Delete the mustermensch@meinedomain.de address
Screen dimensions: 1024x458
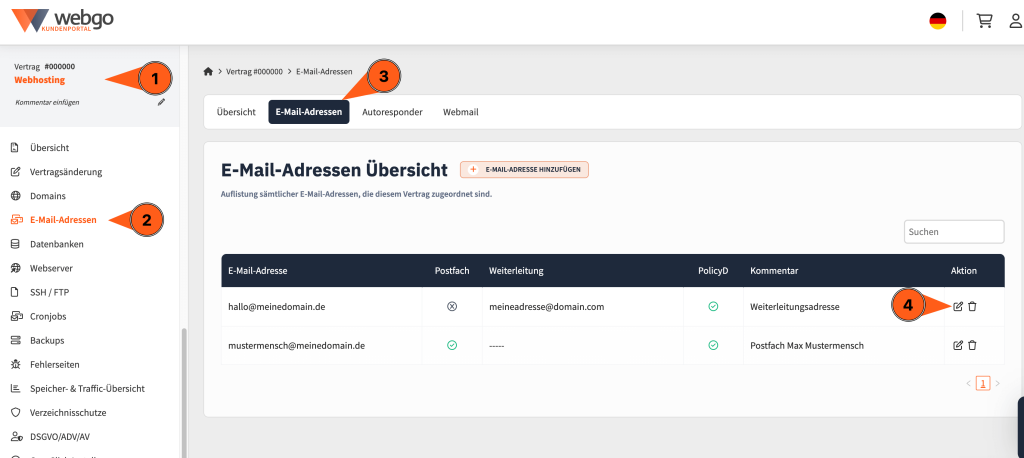click(972, 345)
